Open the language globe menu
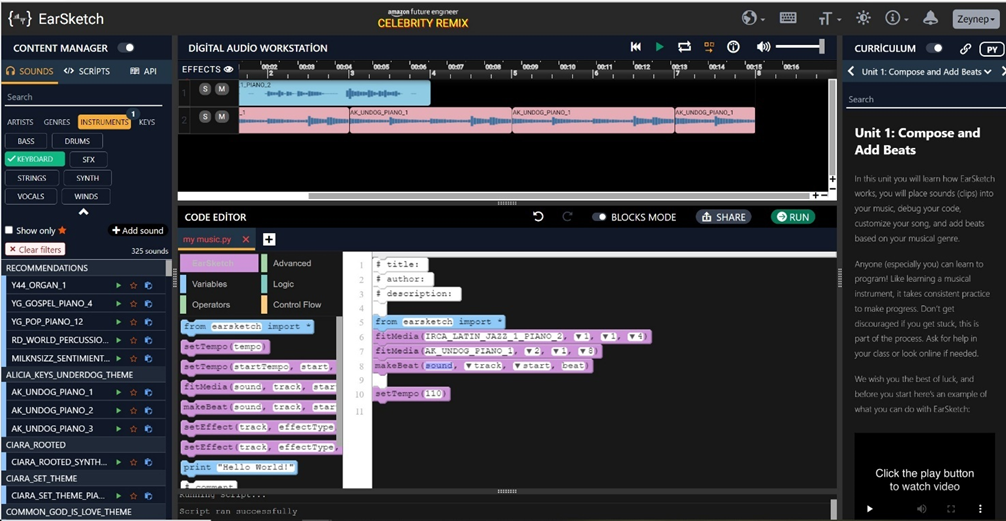Image resolution: width=1006 pixels, height=521 pixels. (753, 19)
